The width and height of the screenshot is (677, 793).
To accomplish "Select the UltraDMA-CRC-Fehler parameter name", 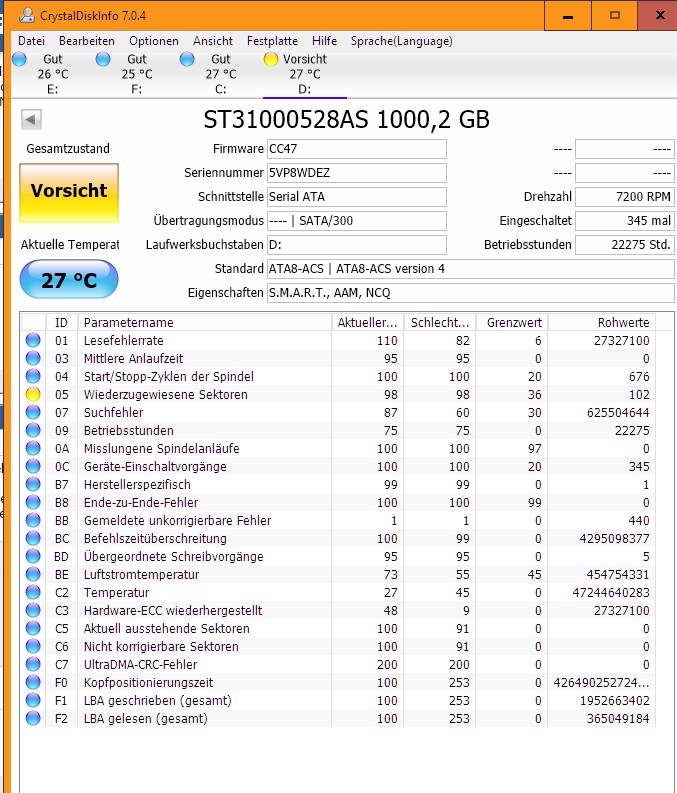I will (141, 665).
